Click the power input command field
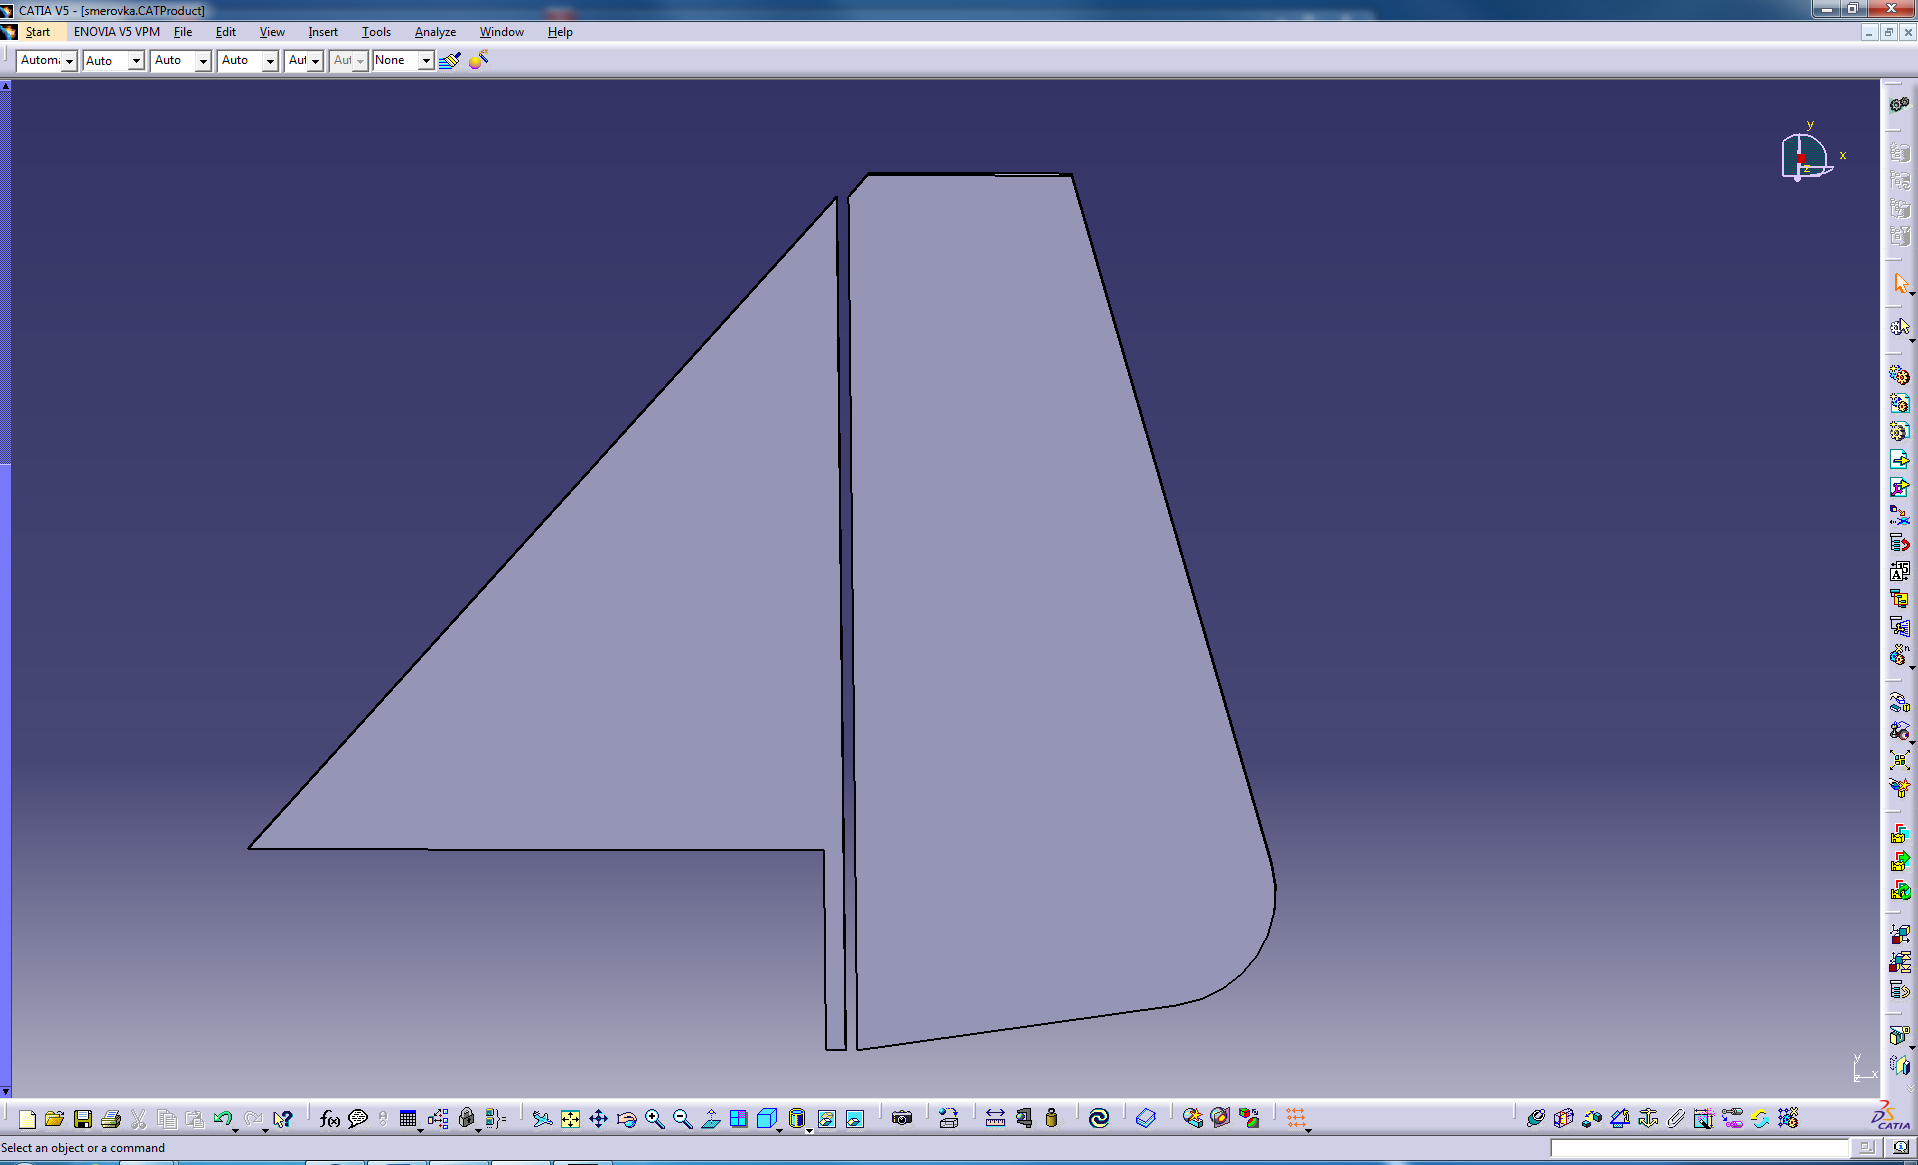The height and width of the screenshot is (1165, 1918). click(1699, 1148)
